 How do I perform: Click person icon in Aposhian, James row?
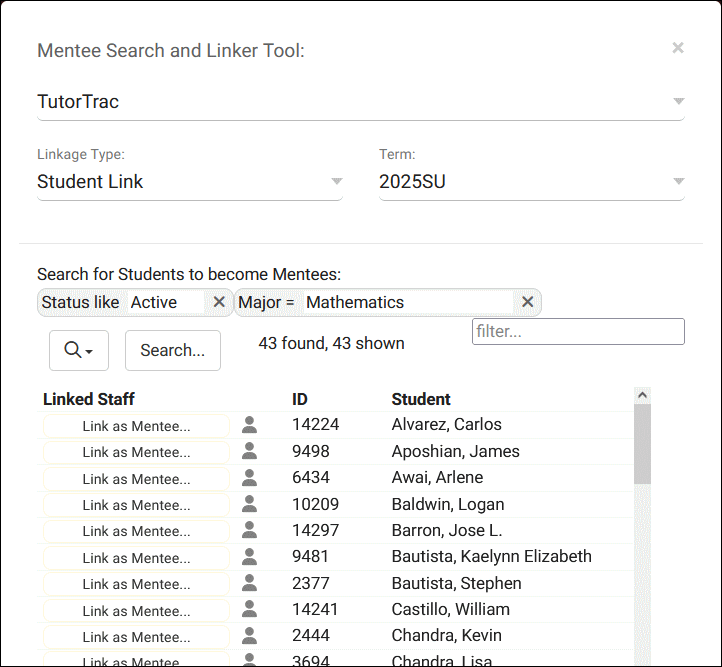(250, 452)
